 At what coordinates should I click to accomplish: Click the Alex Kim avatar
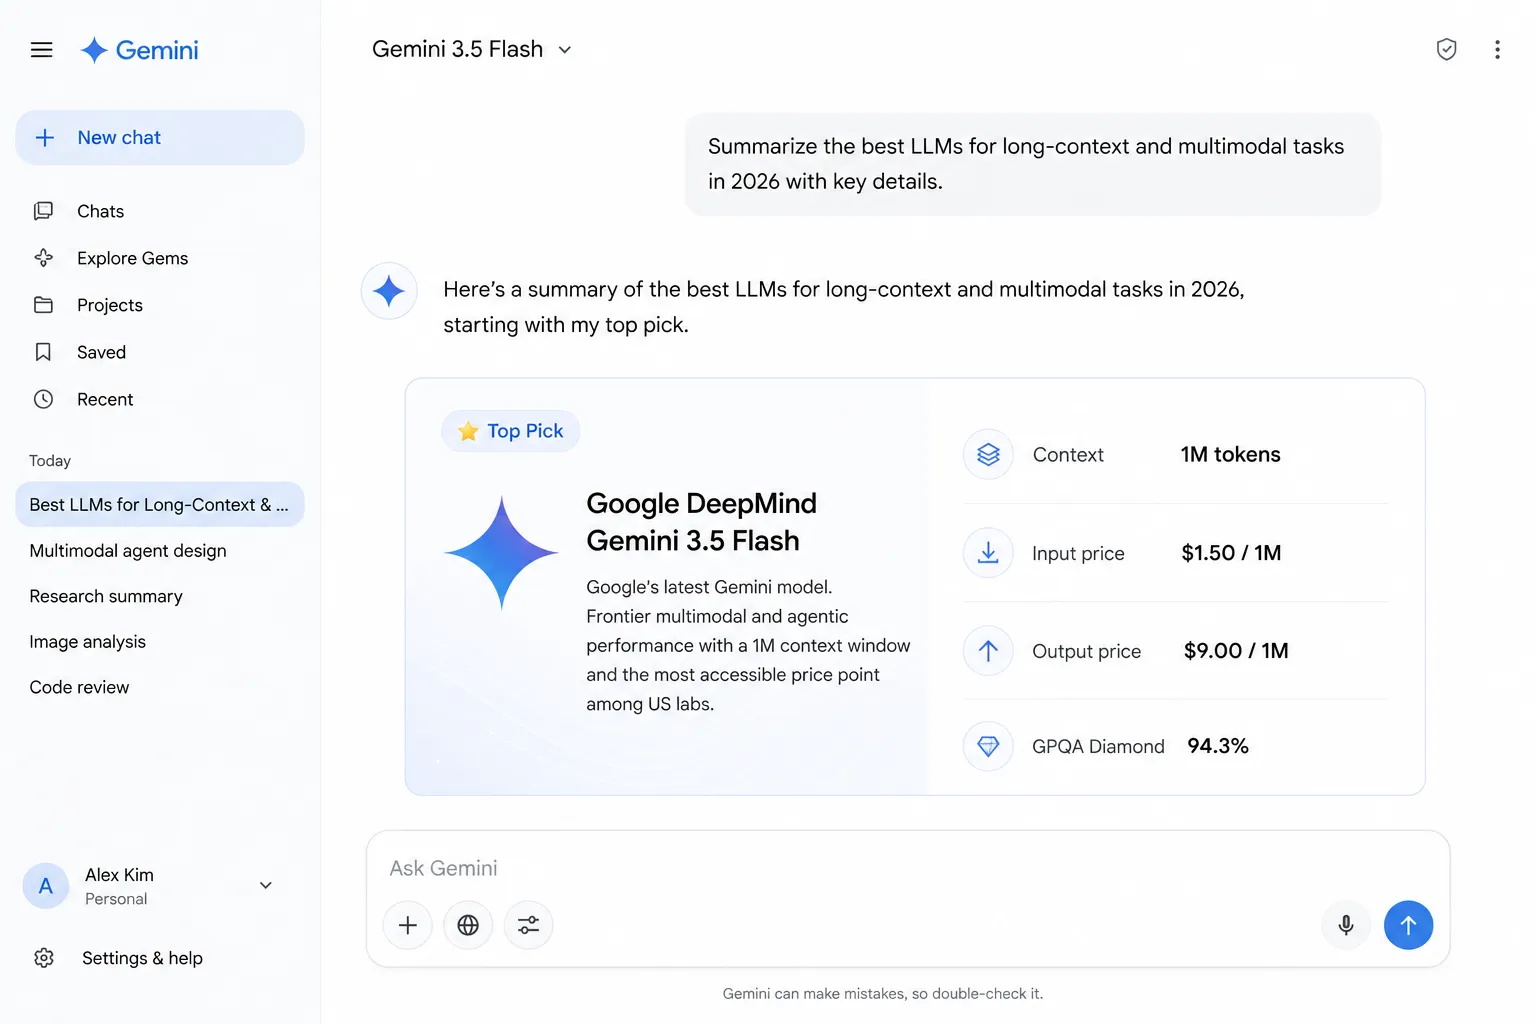(46, 886)
